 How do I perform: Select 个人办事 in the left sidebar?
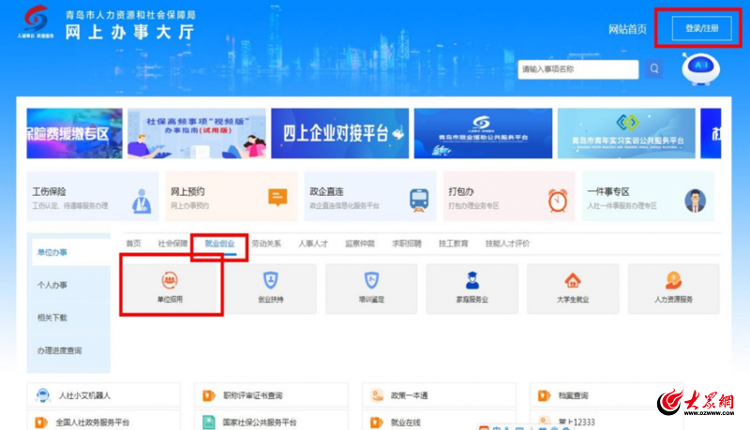[53, 285]
